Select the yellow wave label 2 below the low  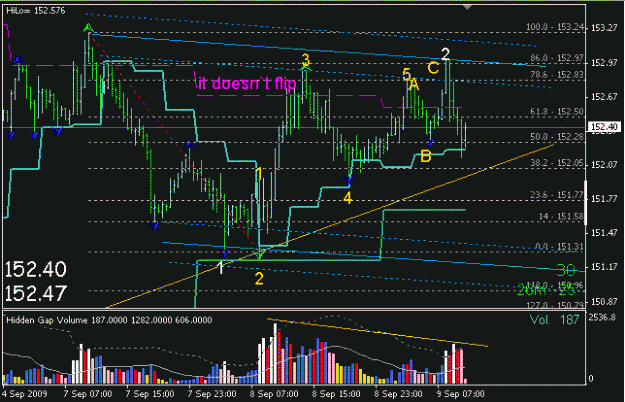tap(259, 279)
